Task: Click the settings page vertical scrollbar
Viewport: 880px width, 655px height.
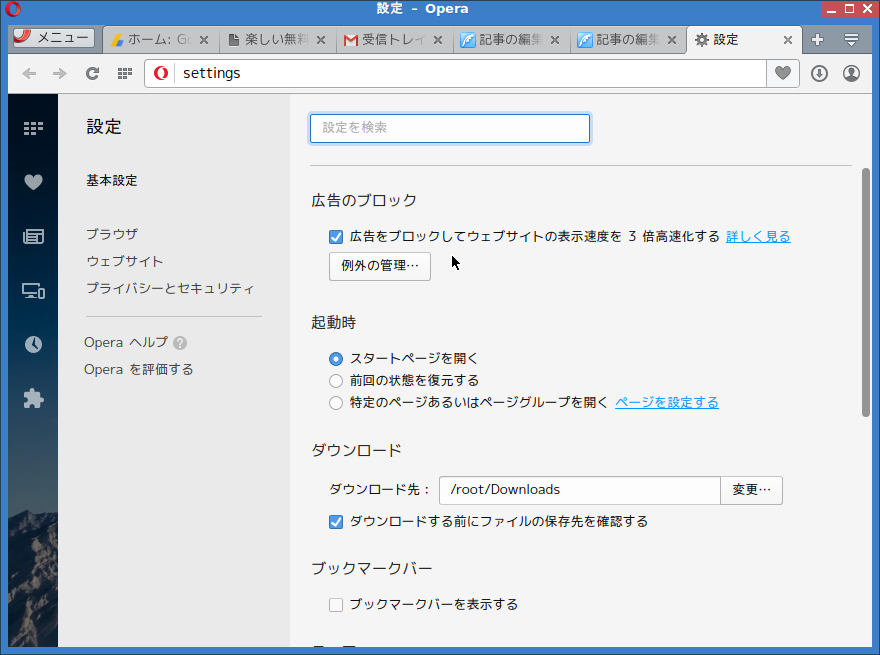Action: 866,292
